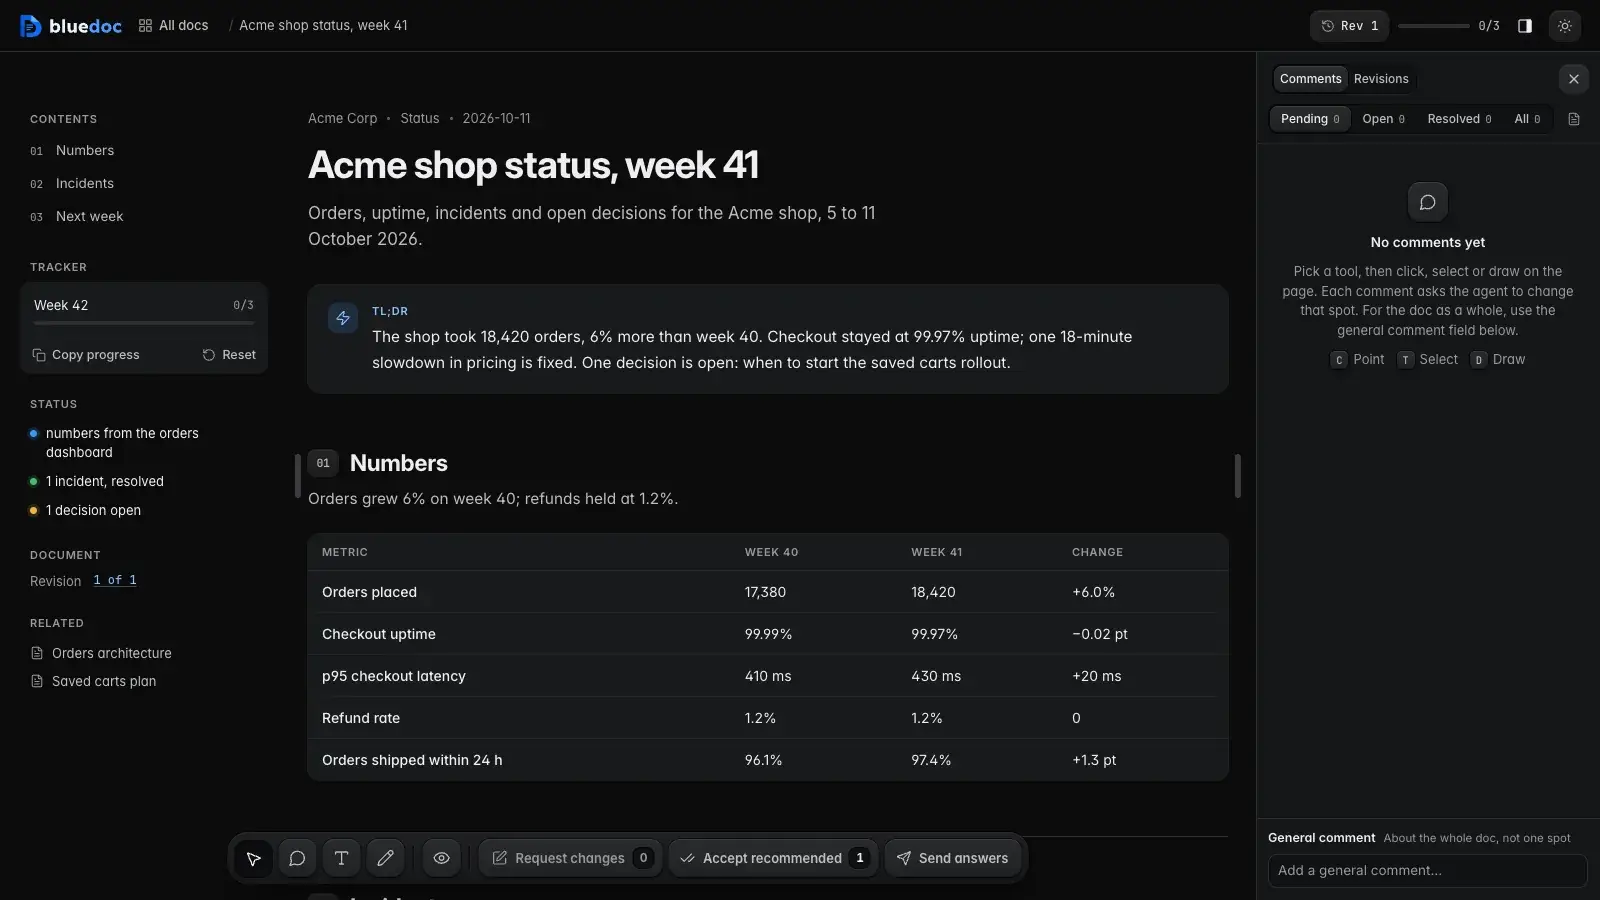Toggle the eye visibility icon in toolbar
Image resolution: width=1600 pixels, height=900 pixels.
click(x=442, y=858)
